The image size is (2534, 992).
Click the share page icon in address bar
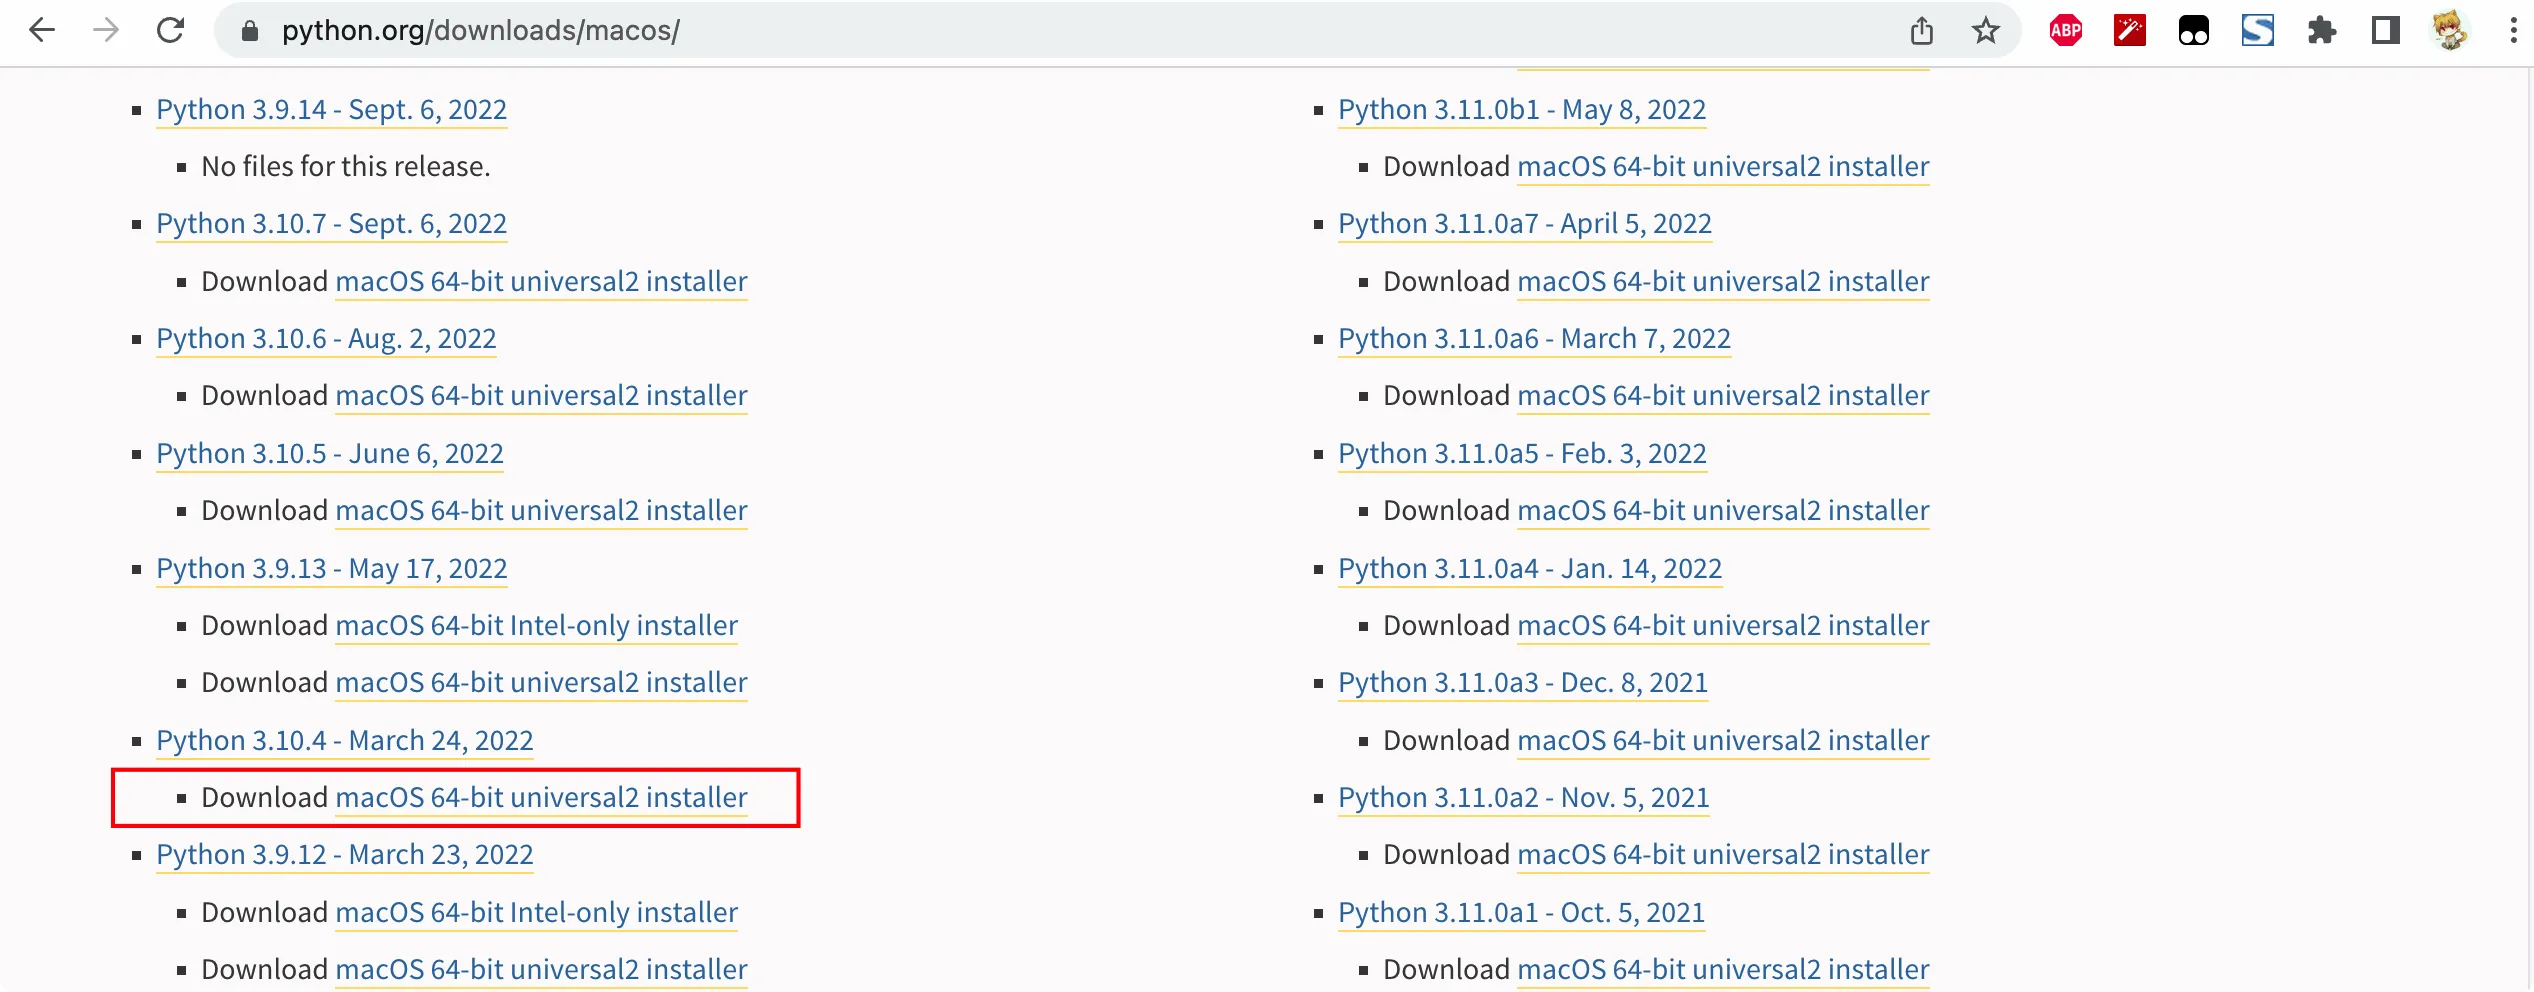tap(1921, 31)
